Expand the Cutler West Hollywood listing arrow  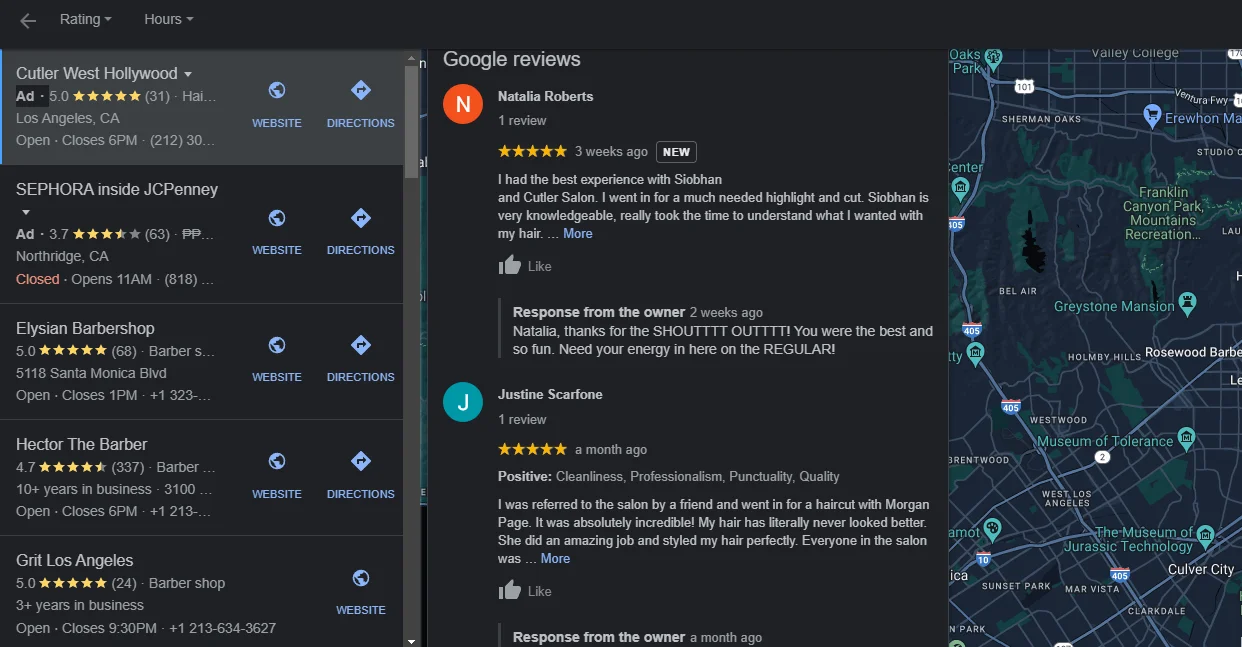click(186, 73)
